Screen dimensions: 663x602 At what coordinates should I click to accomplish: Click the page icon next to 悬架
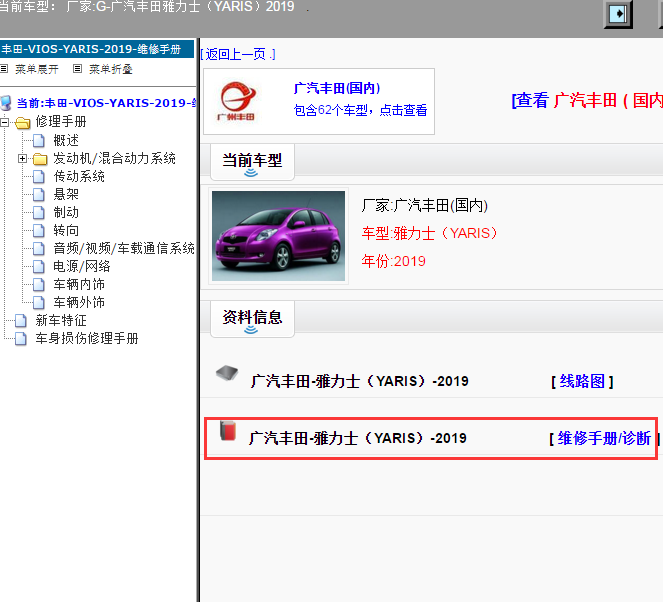[x=39, y=194]
